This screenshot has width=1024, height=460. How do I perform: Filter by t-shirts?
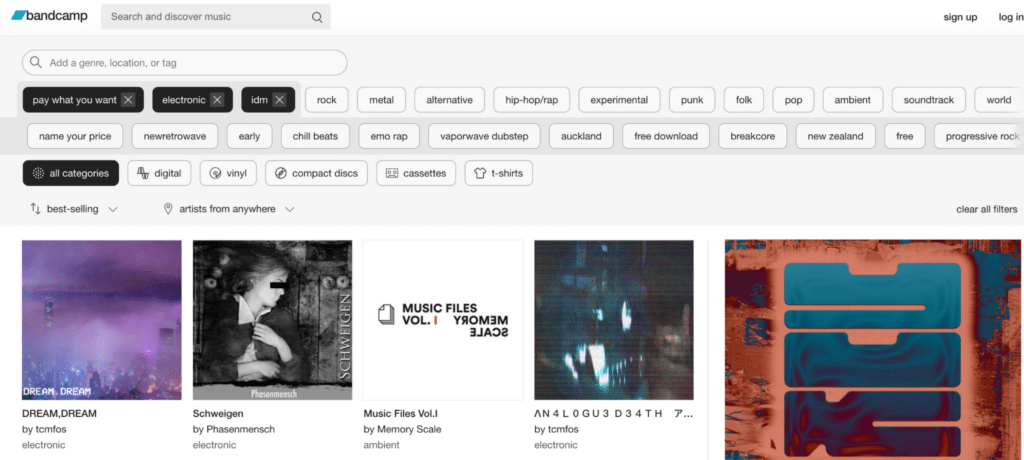(x=498, y=173)
